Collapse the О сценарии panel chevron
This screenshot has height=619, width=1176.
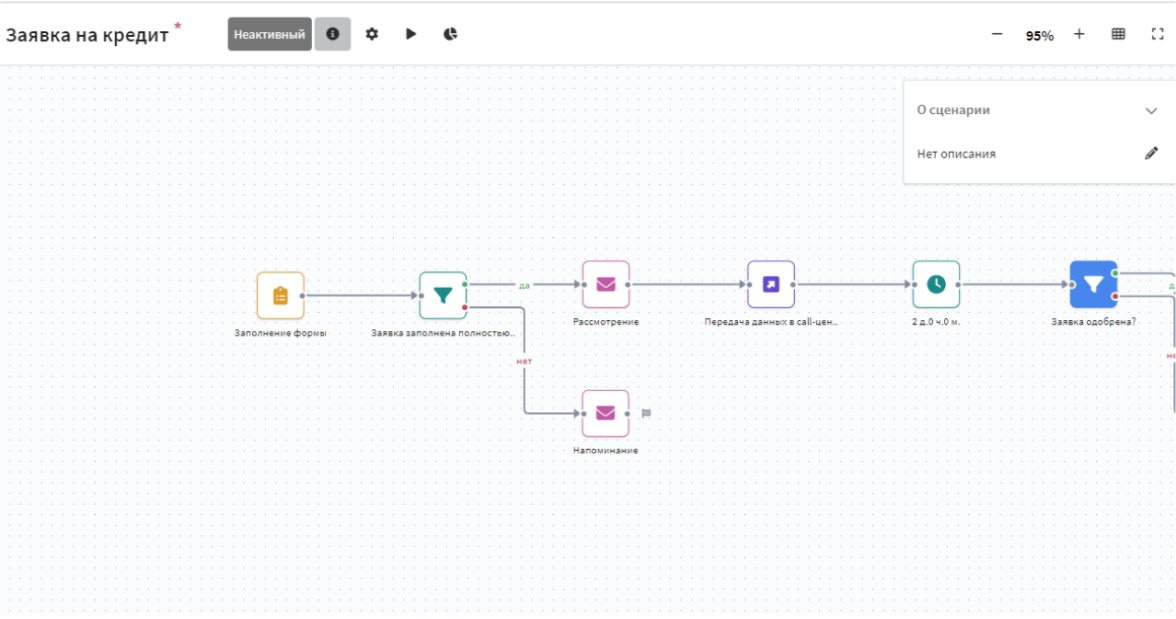click(x=1151, y=111)
